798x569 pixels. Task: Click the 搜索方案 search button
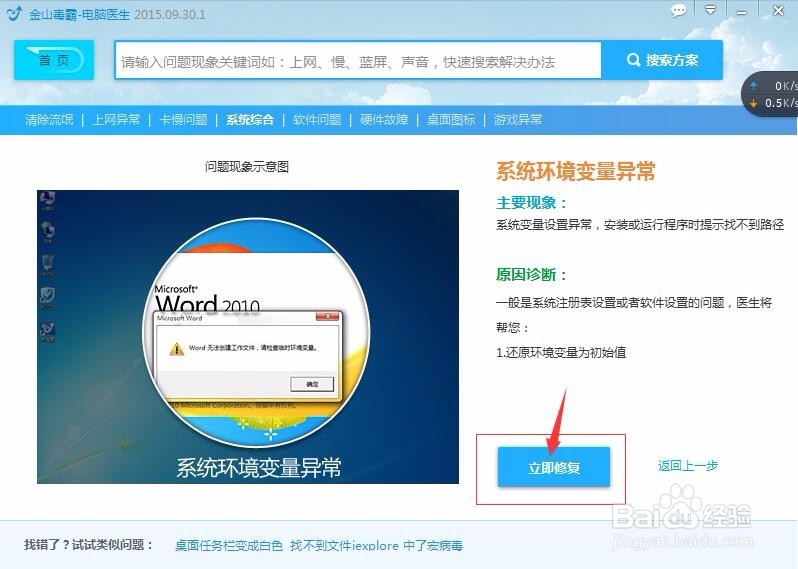click(662, 60)
